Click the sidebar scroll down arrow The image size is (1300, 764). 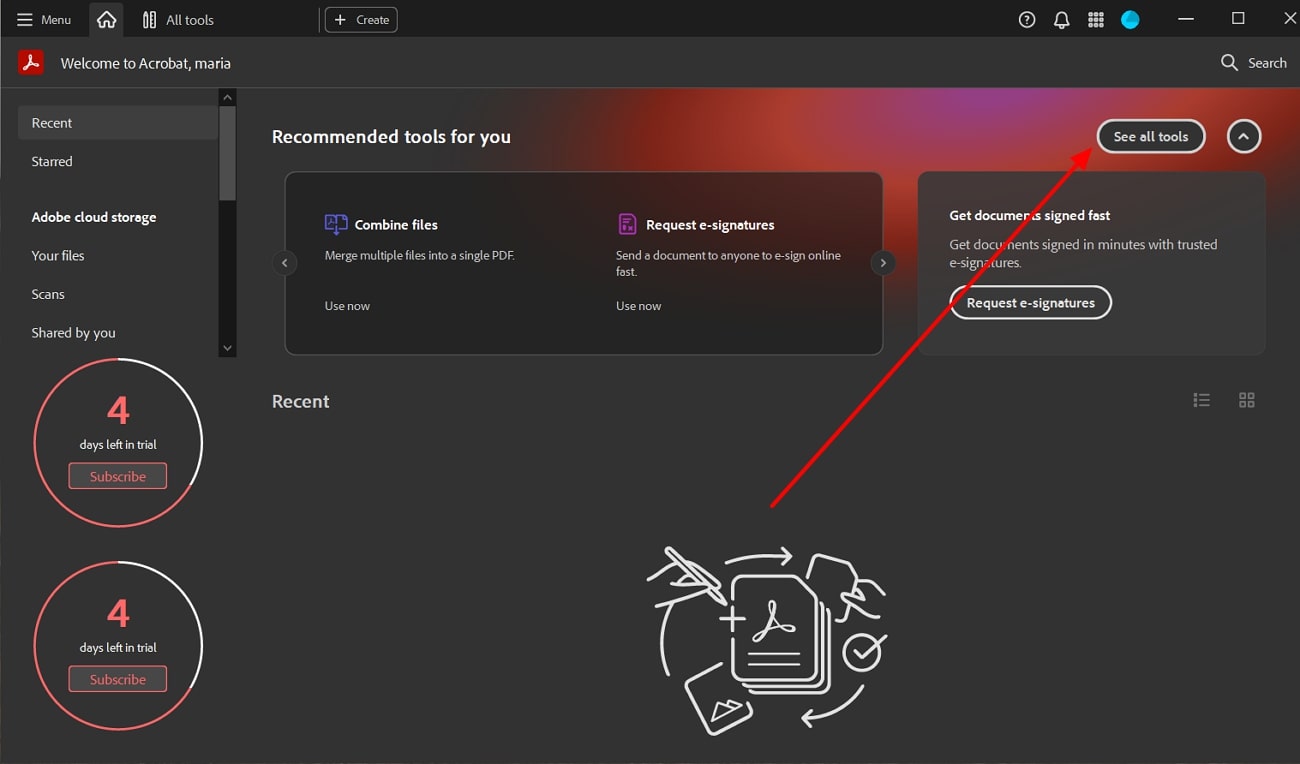[228, 348]
